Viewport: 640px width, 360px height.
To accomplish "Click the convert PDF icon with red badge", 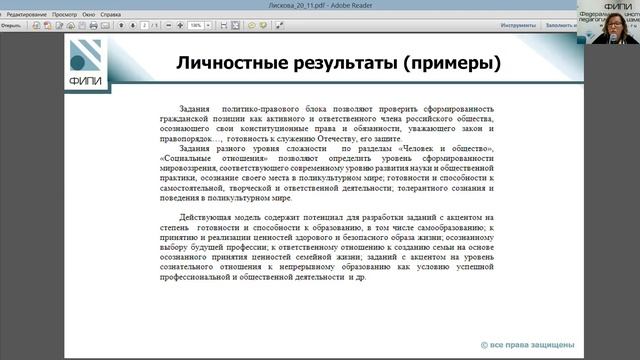I will pos(48,25).
